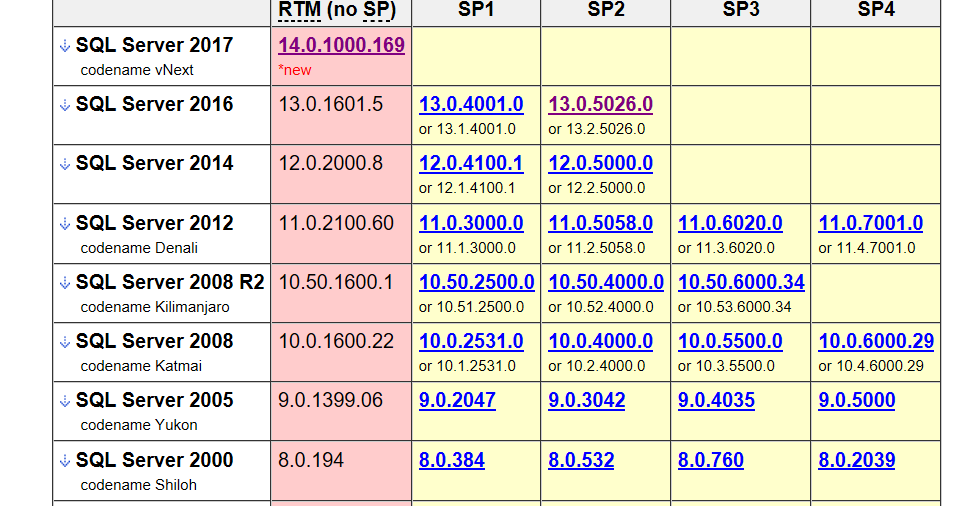This screenshot has height=506, width=964.
Task: Click the down-arrow icon beside SQL Server 2008 Katmai
Action: click(x=65, y=342)
